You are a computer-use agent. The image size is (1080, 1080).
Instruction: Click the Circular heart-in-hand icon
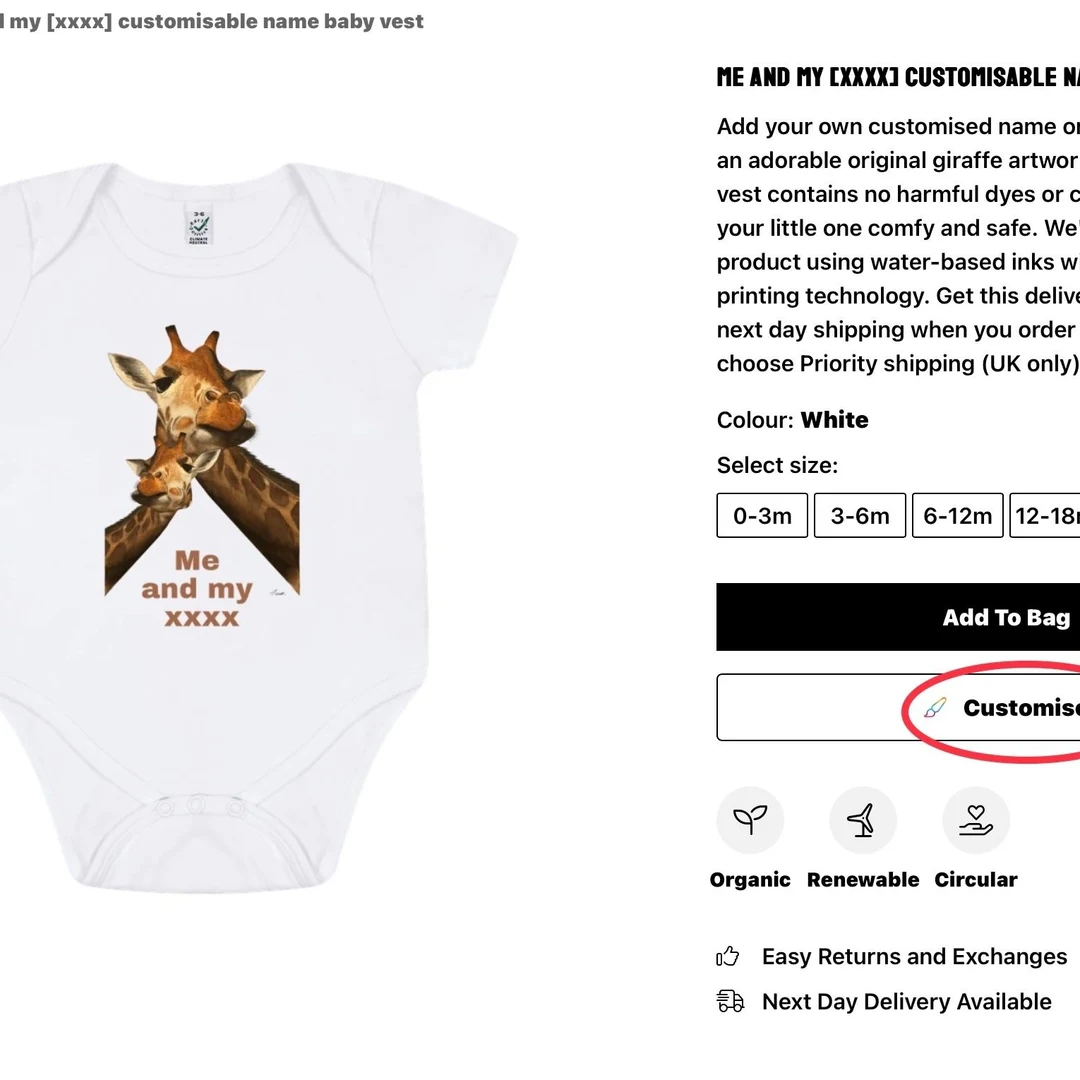pos(975,820)
